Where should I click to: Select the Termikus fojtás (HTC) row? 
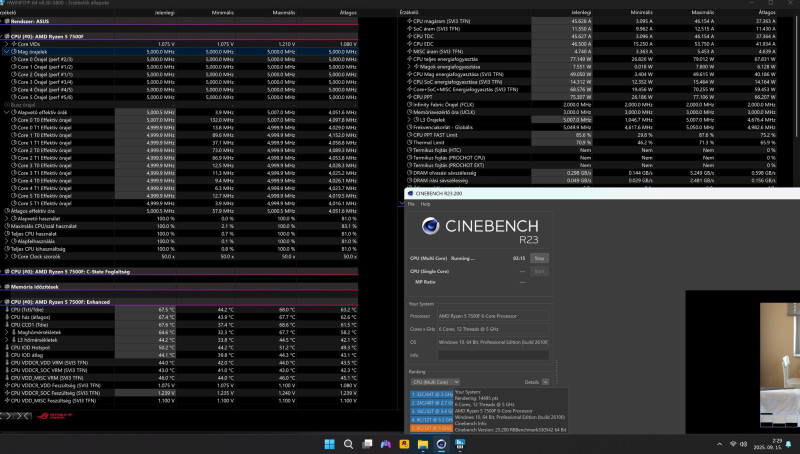pyautogui.click(x=591, y=150)
